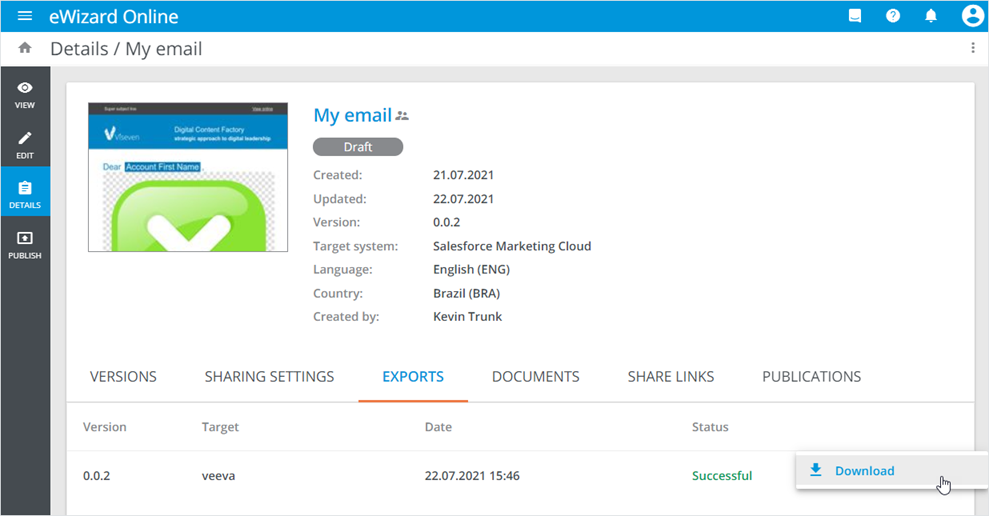This screenshot has height=516, width=989.
Task: Switch to Edit mode in sidebar
Action: point(25,144)
